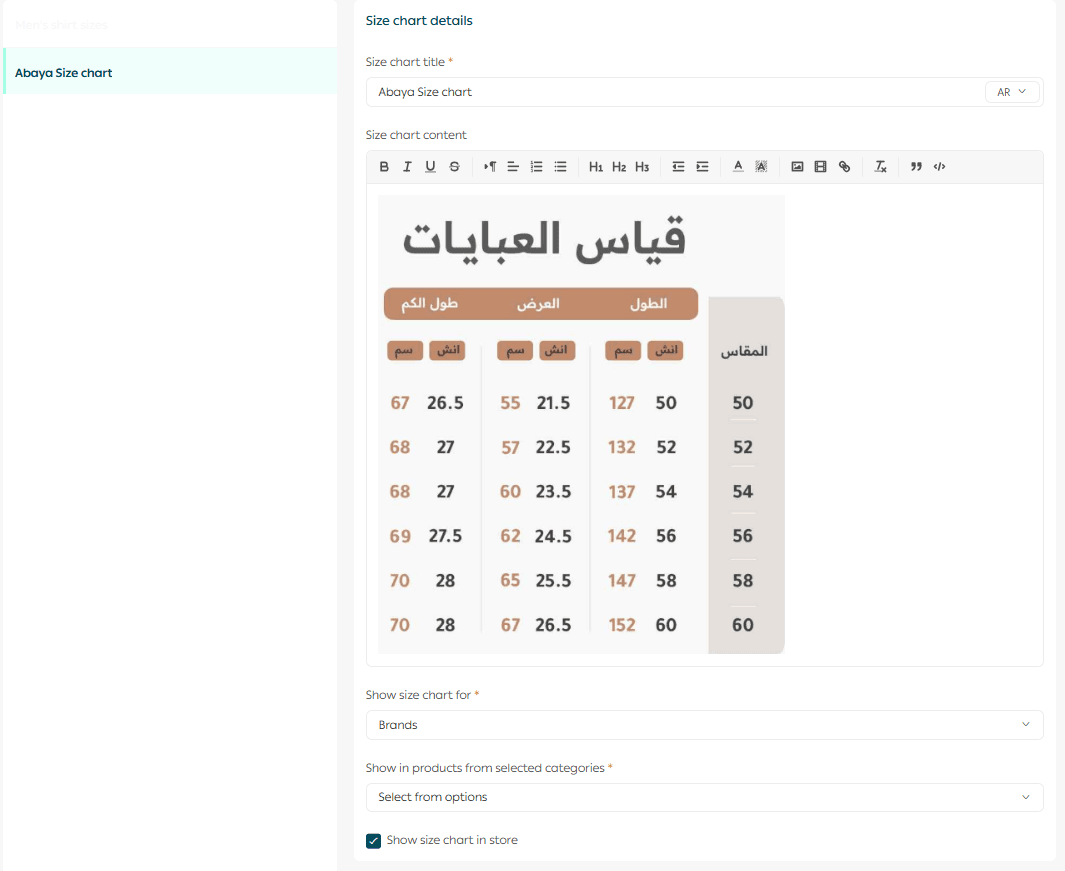Viewport: 1065px width, 871px height.
Task: Toggle blockquote formatting
Action: (916, 167)
